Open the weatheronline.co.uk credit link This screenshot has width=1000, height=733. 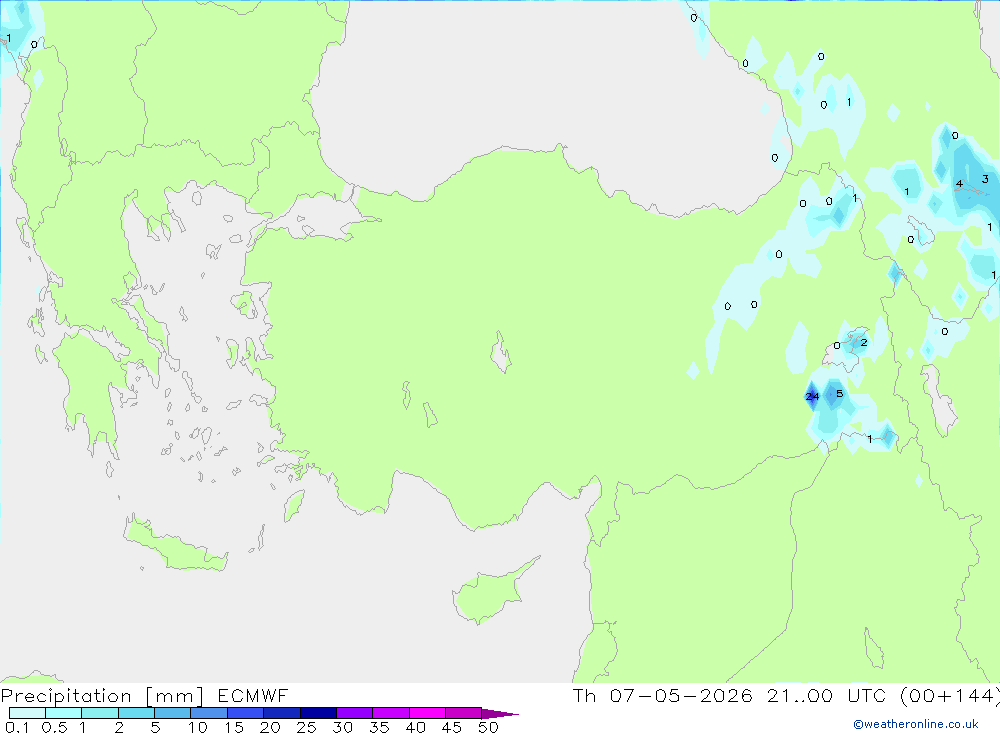click(x=916, y=724)
